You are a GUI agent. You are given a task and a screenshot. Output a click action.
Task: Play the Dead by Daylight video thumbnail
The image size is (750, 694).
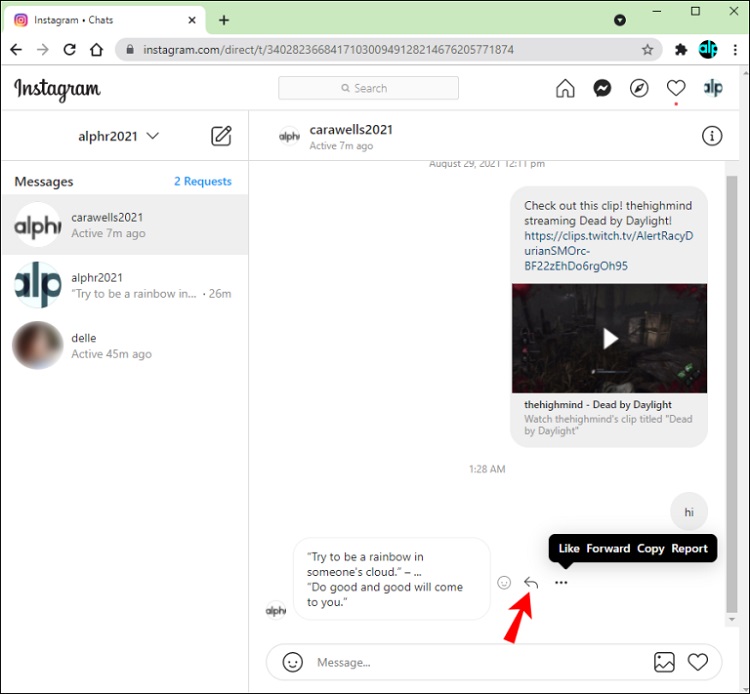(x=609, y=339)
